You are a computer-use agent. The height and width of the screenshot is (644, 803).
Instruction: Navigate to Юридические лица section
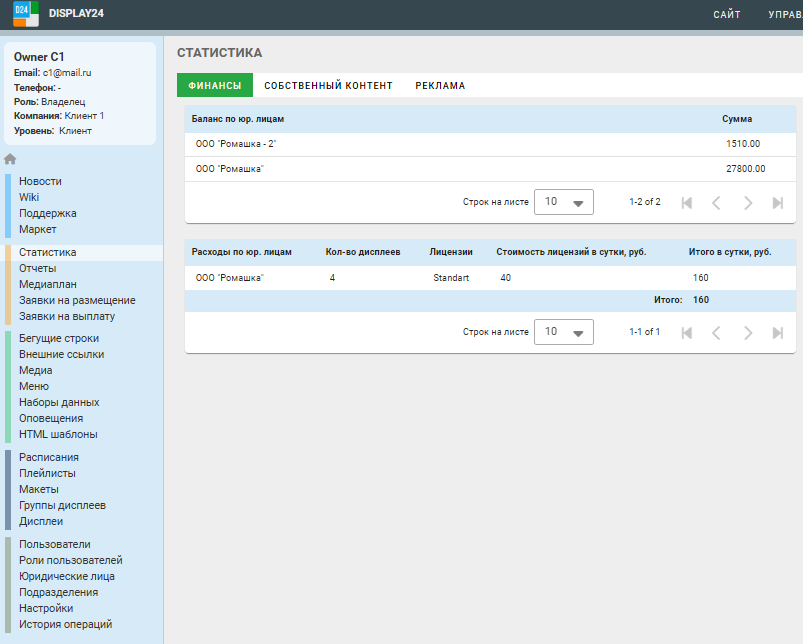coord(67,576)
